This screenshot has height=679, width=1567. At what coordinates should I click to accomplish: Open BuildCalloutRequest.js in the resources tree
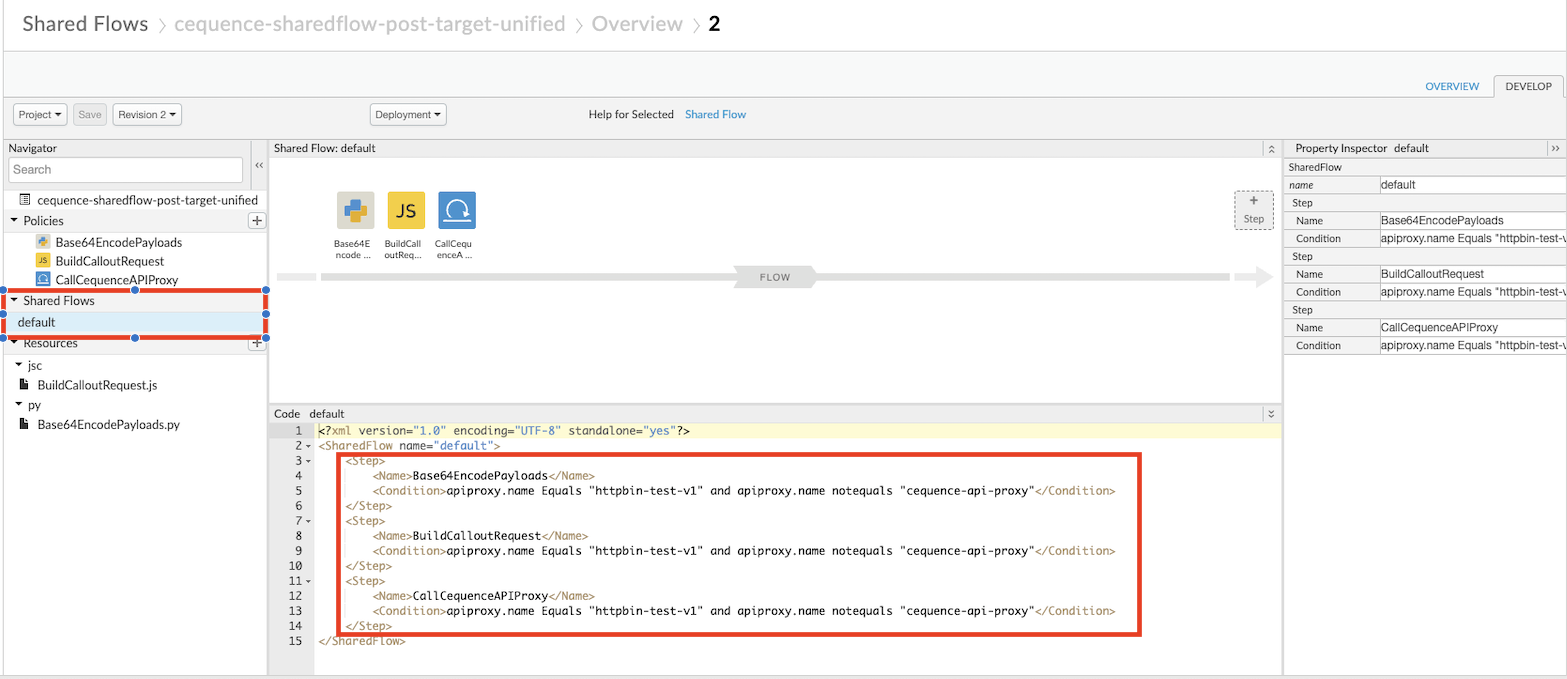97,385
